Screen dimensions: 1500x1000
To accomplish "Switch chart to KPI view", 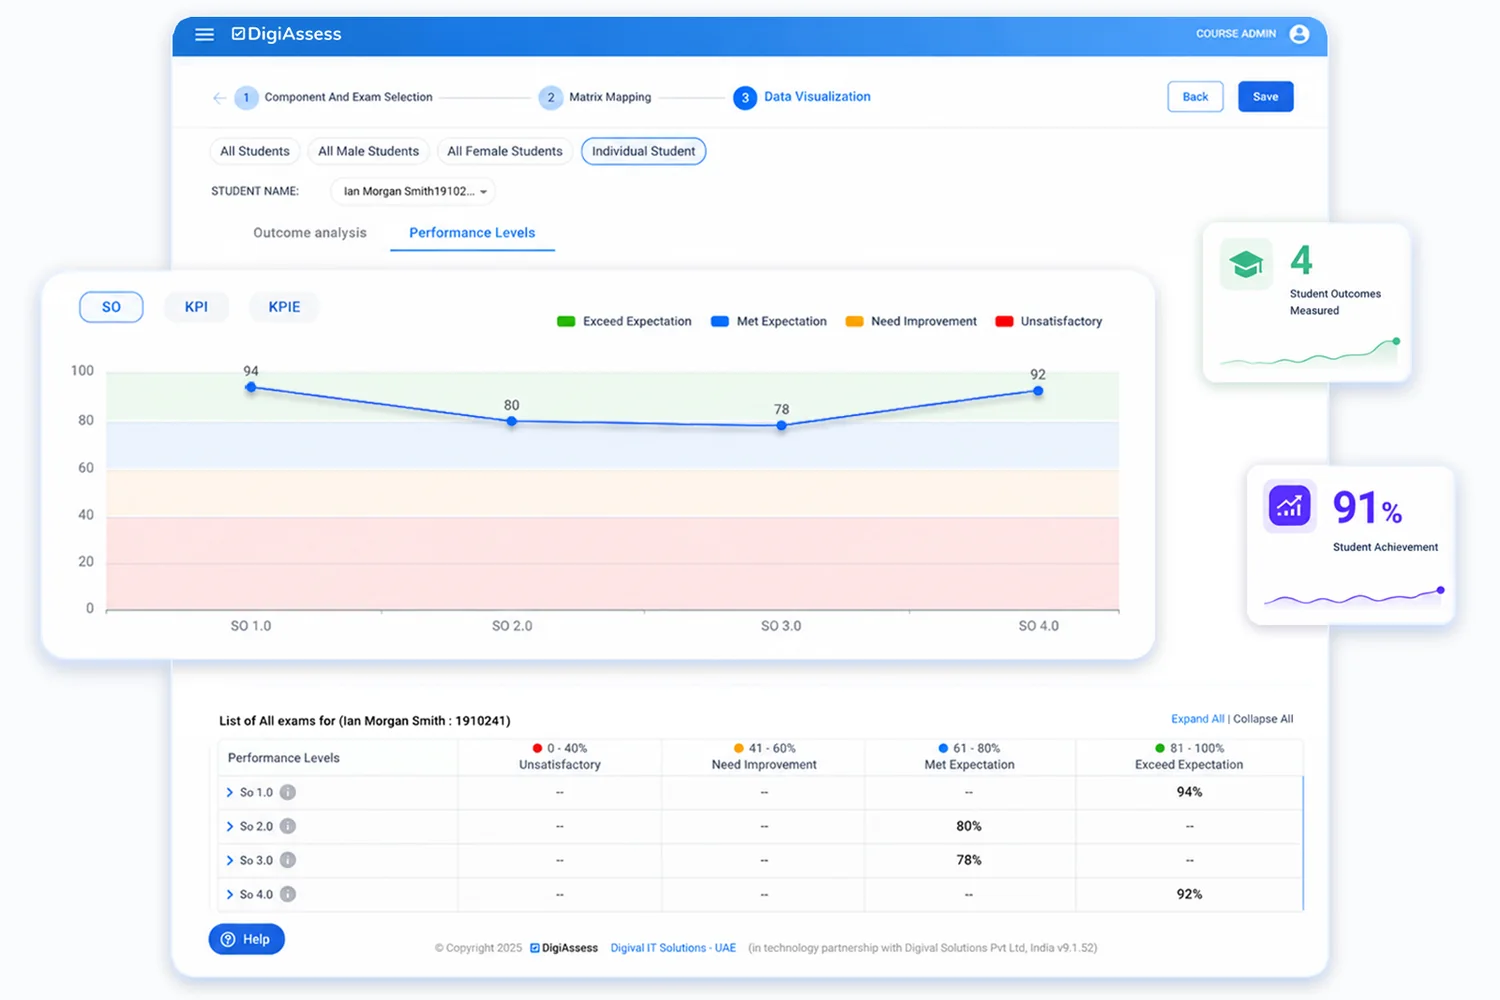I will click(x=196, y=307).
